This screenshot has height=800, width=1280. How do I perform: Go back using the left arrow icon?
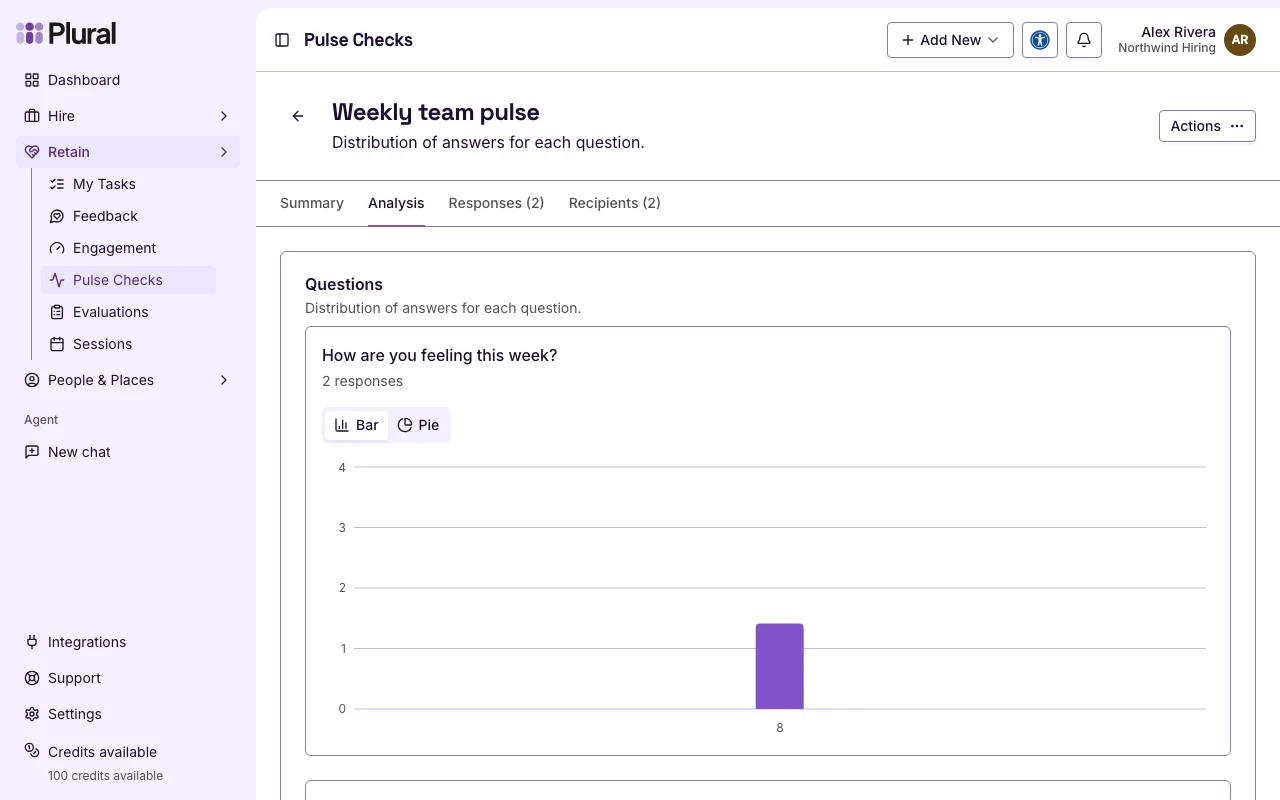coord(297,116)
